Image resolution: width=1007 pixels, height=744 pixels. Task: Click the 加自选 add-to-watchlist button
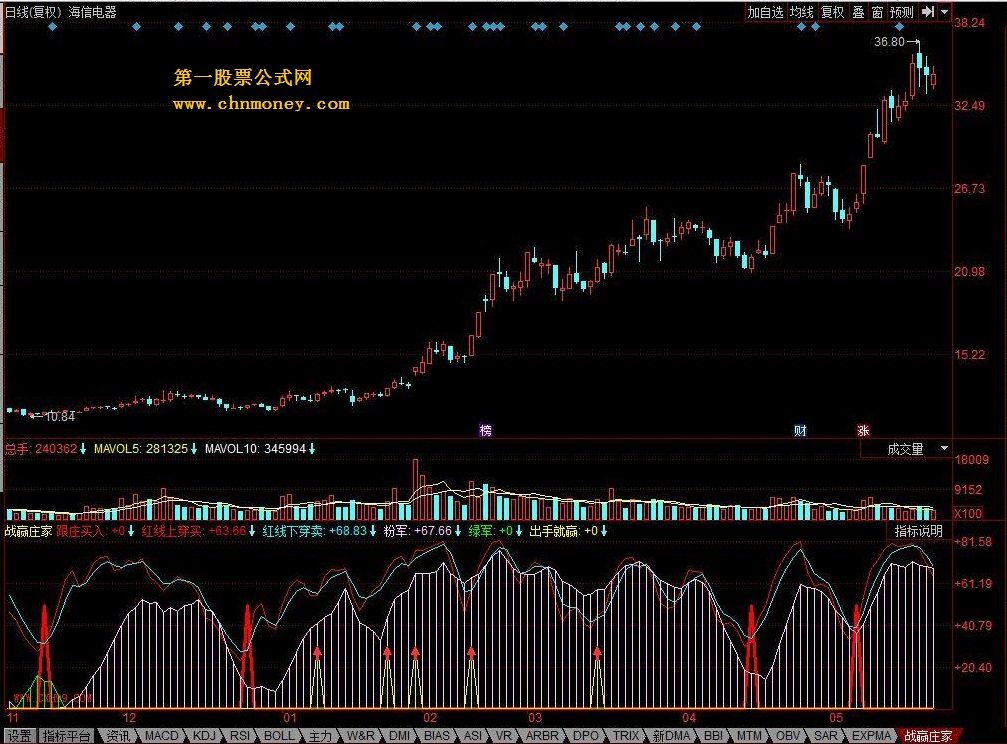pyautogui.click(x=766, y=12)
